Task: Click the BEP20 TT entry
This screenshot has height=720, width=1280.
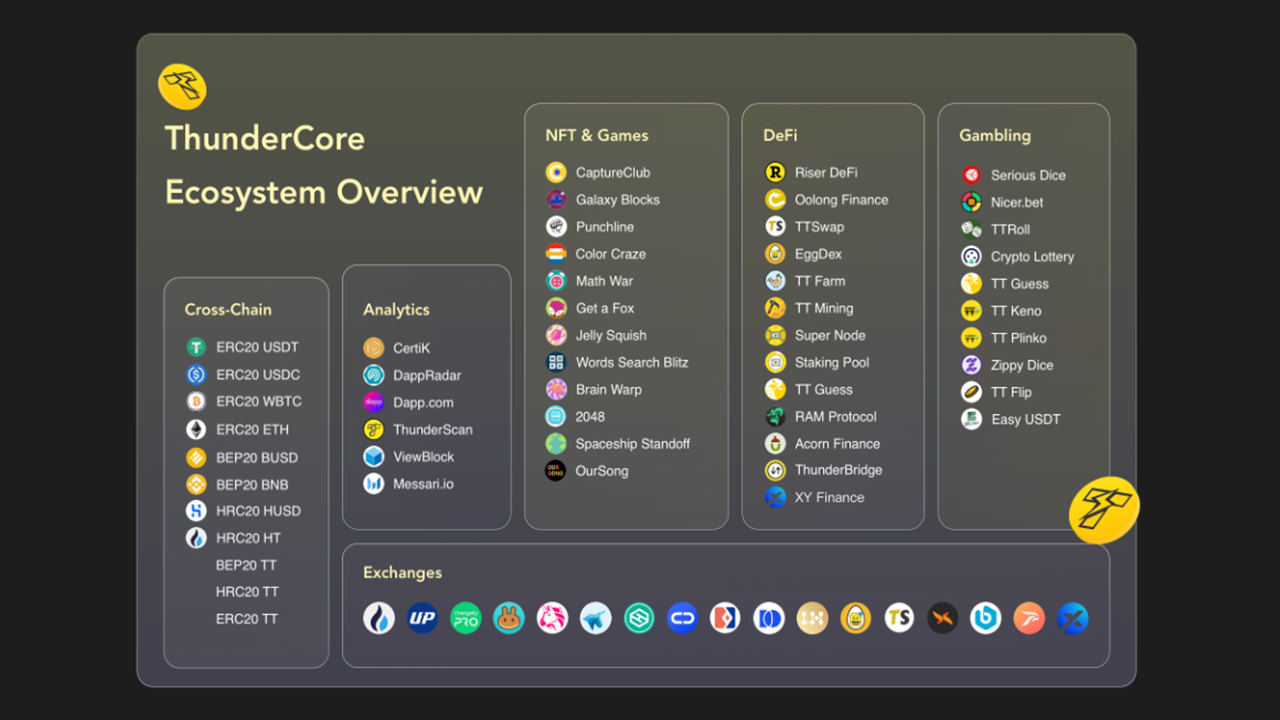Action: 247,565
